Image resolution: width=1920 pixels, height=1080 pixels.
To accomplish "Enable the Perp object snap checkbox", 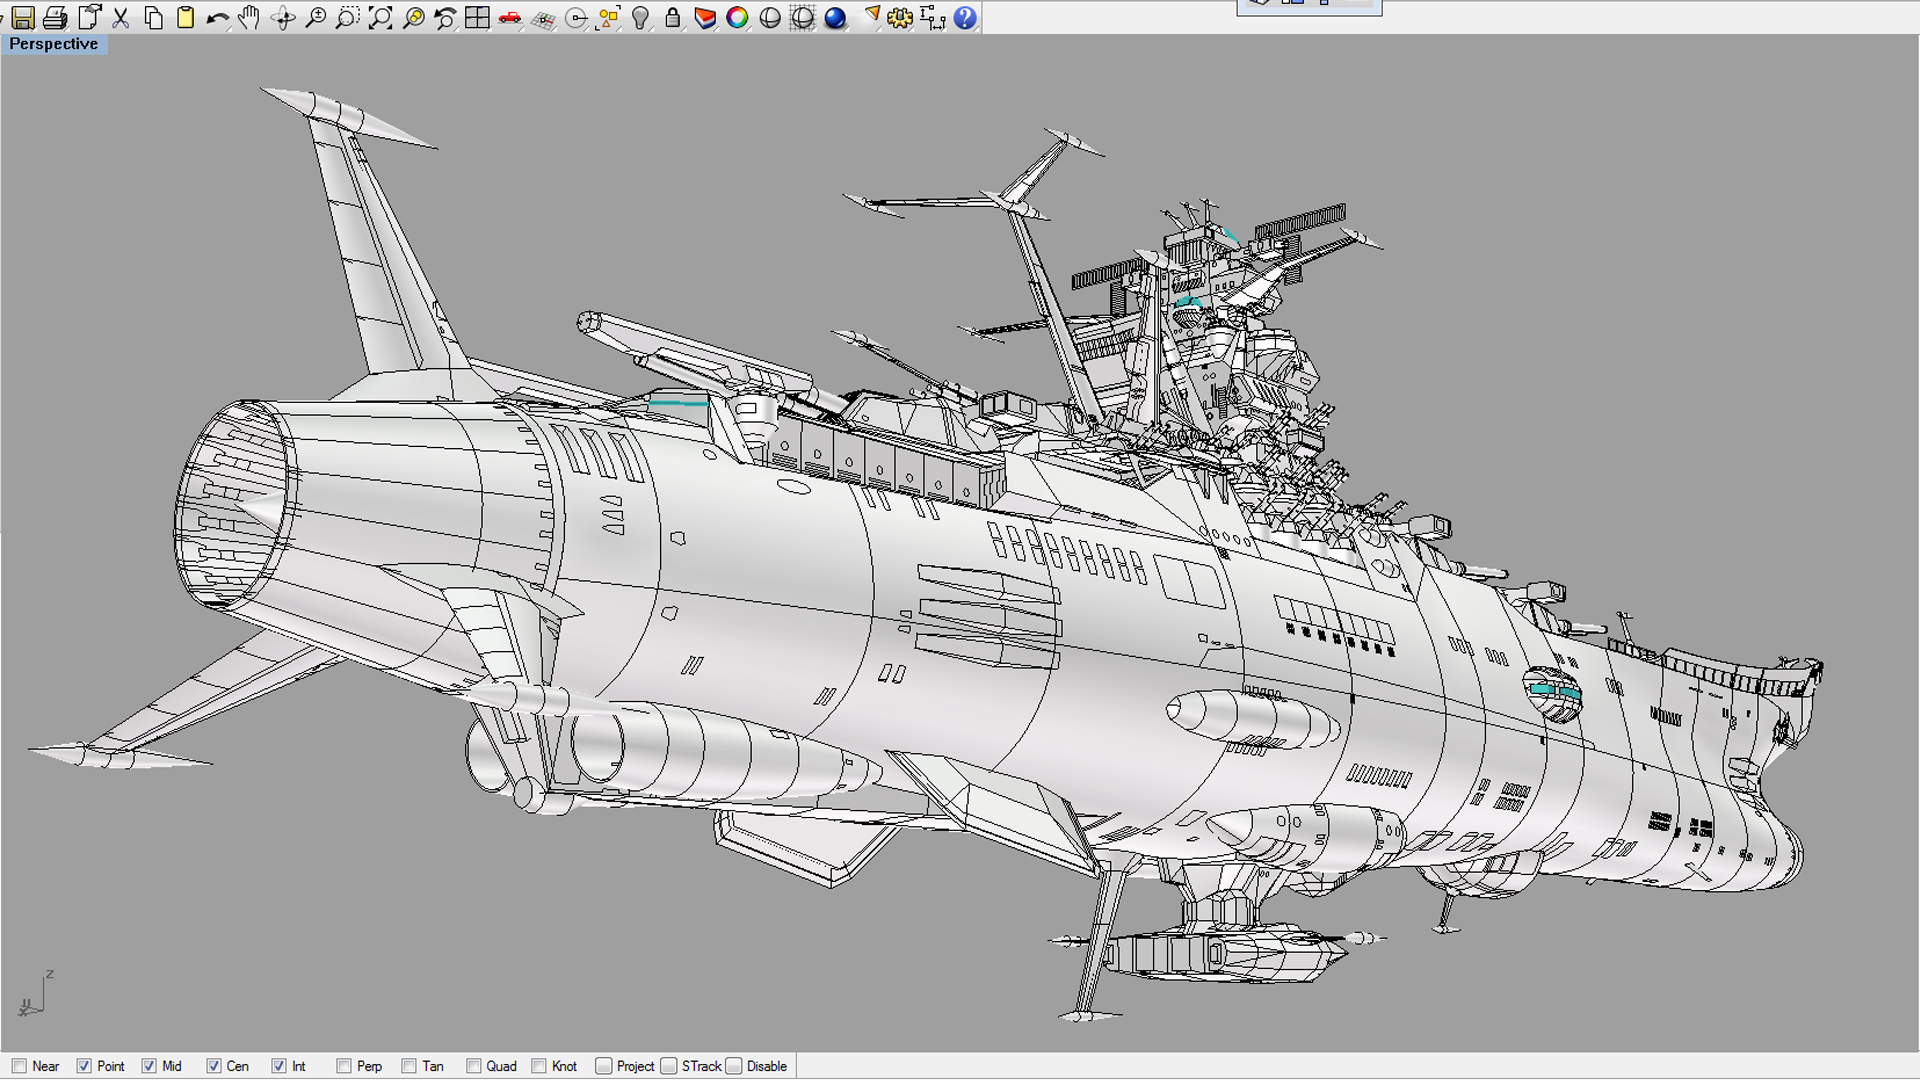I will (344, 1066).
